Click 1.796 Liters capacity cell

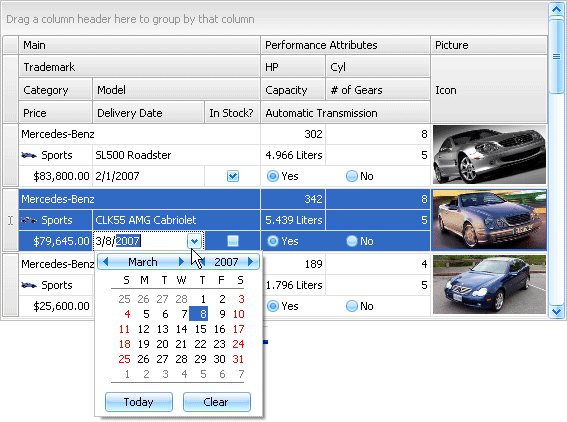293,285
